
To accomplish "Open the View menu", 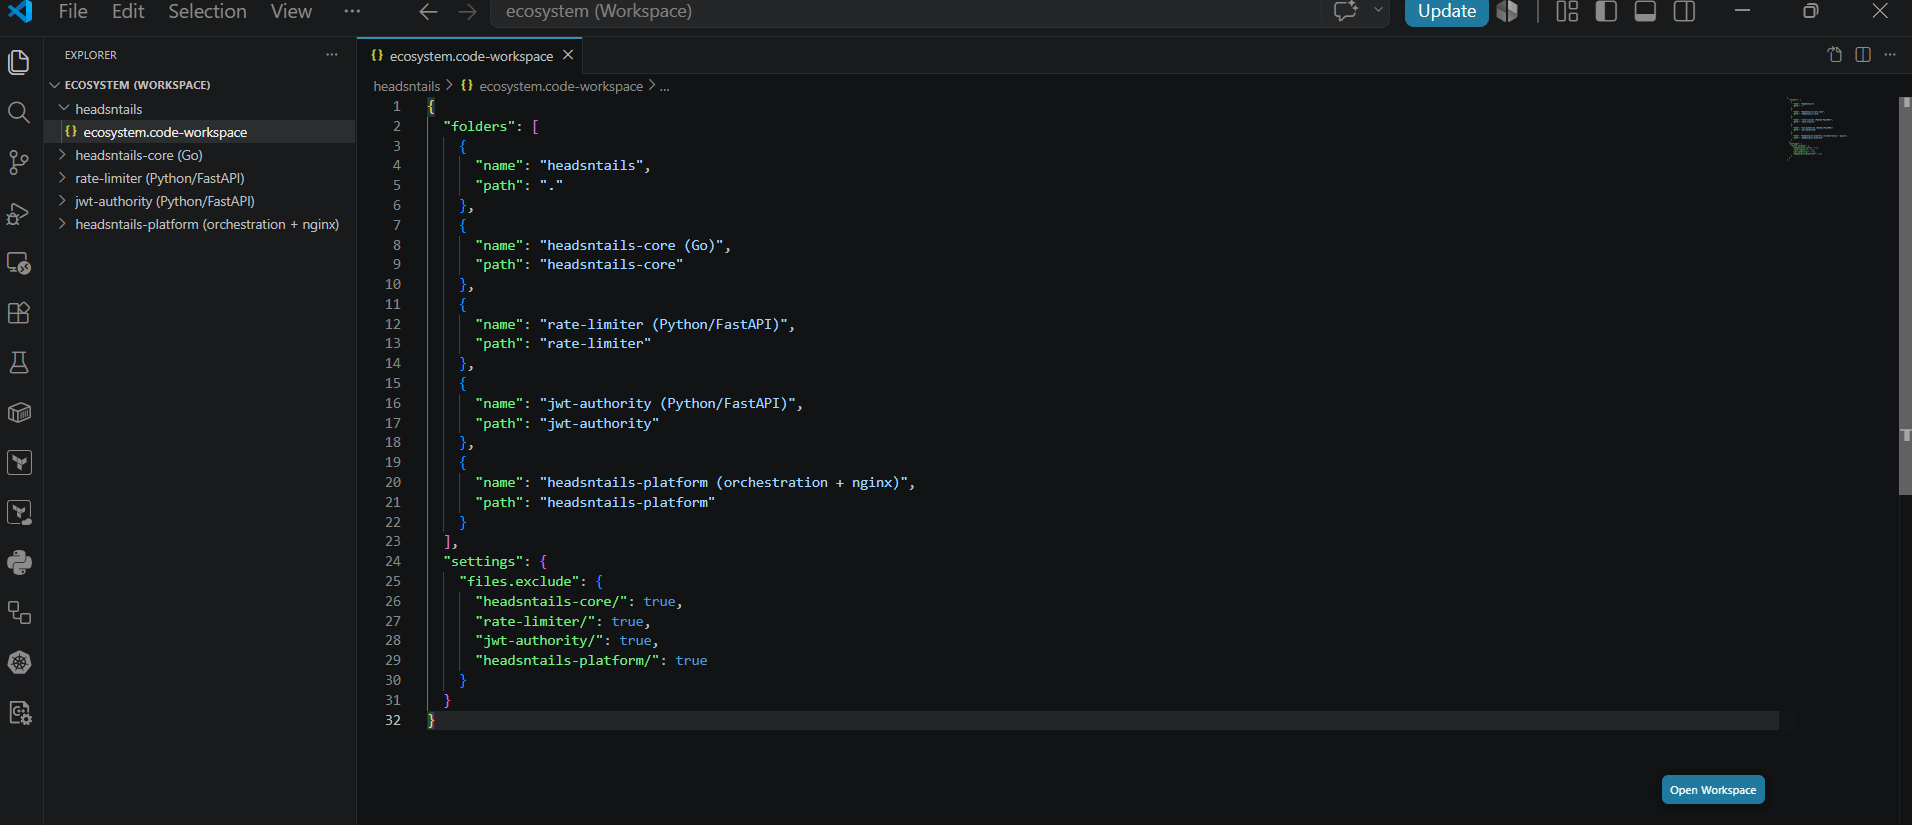I will pyautogui.click(x=291, y=12).
